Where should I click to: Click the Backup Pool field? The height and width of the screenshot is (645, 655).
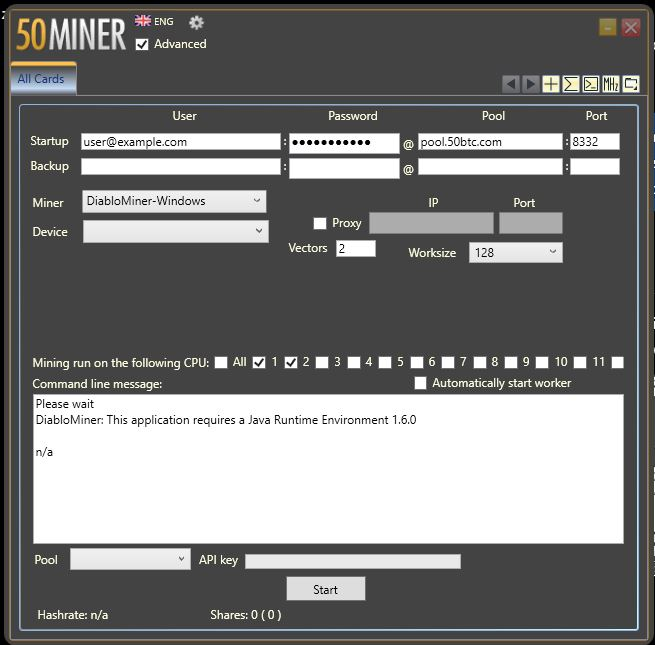tap(490, 167)
